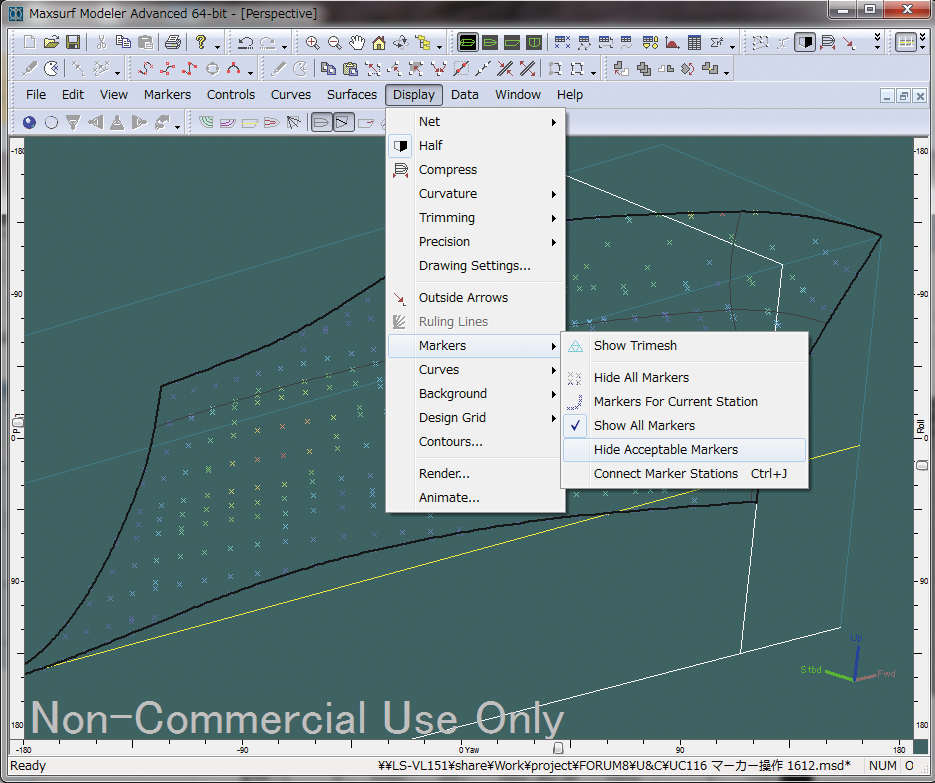Open the Window menu

click(518, 95)
